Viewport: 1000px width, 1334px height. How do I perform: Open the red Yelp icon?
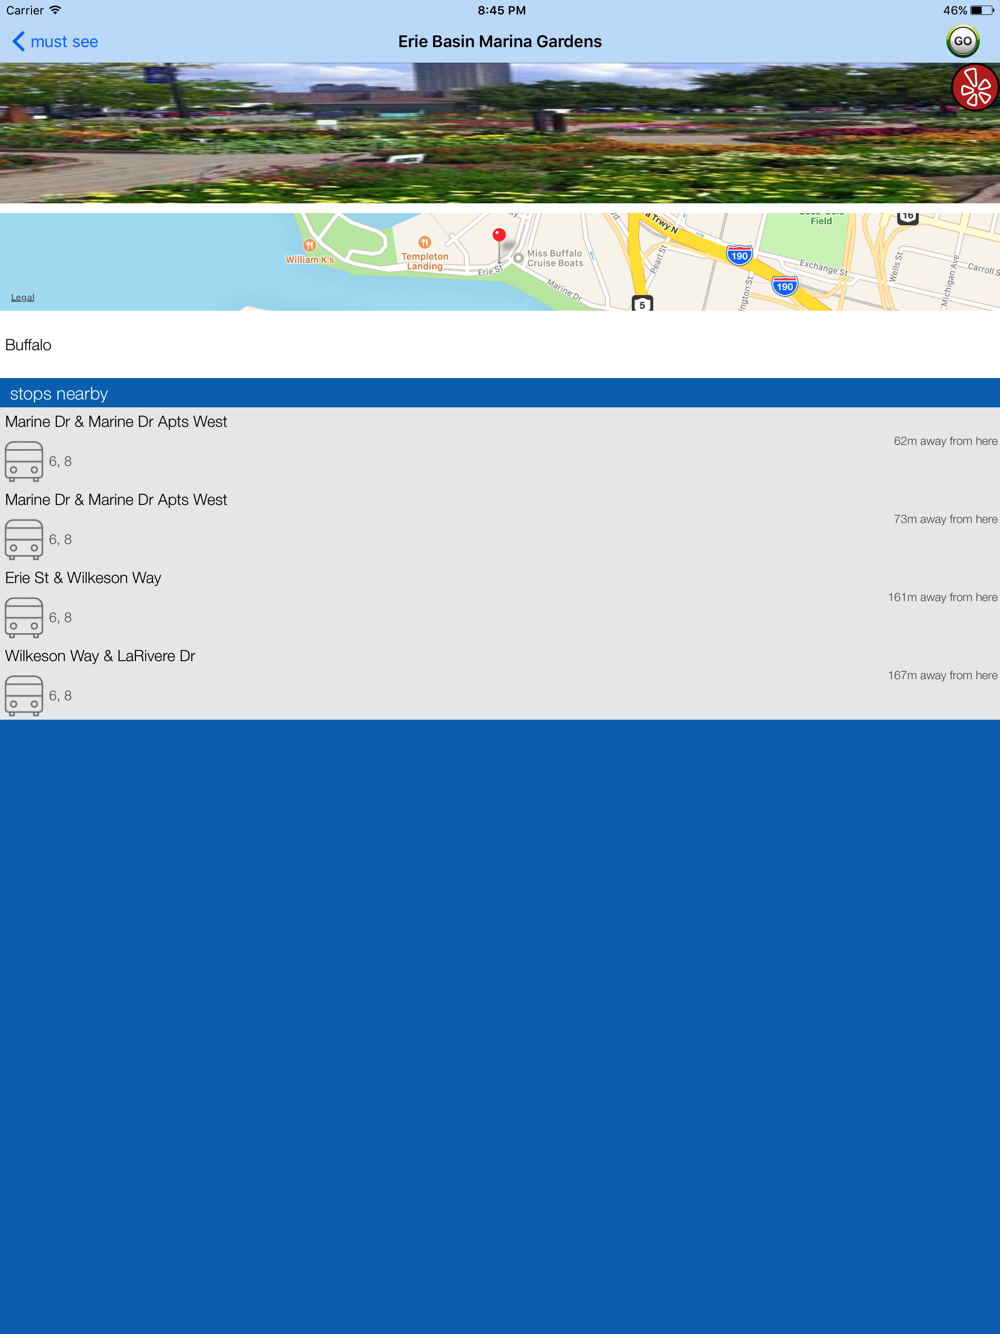point(975,88)
